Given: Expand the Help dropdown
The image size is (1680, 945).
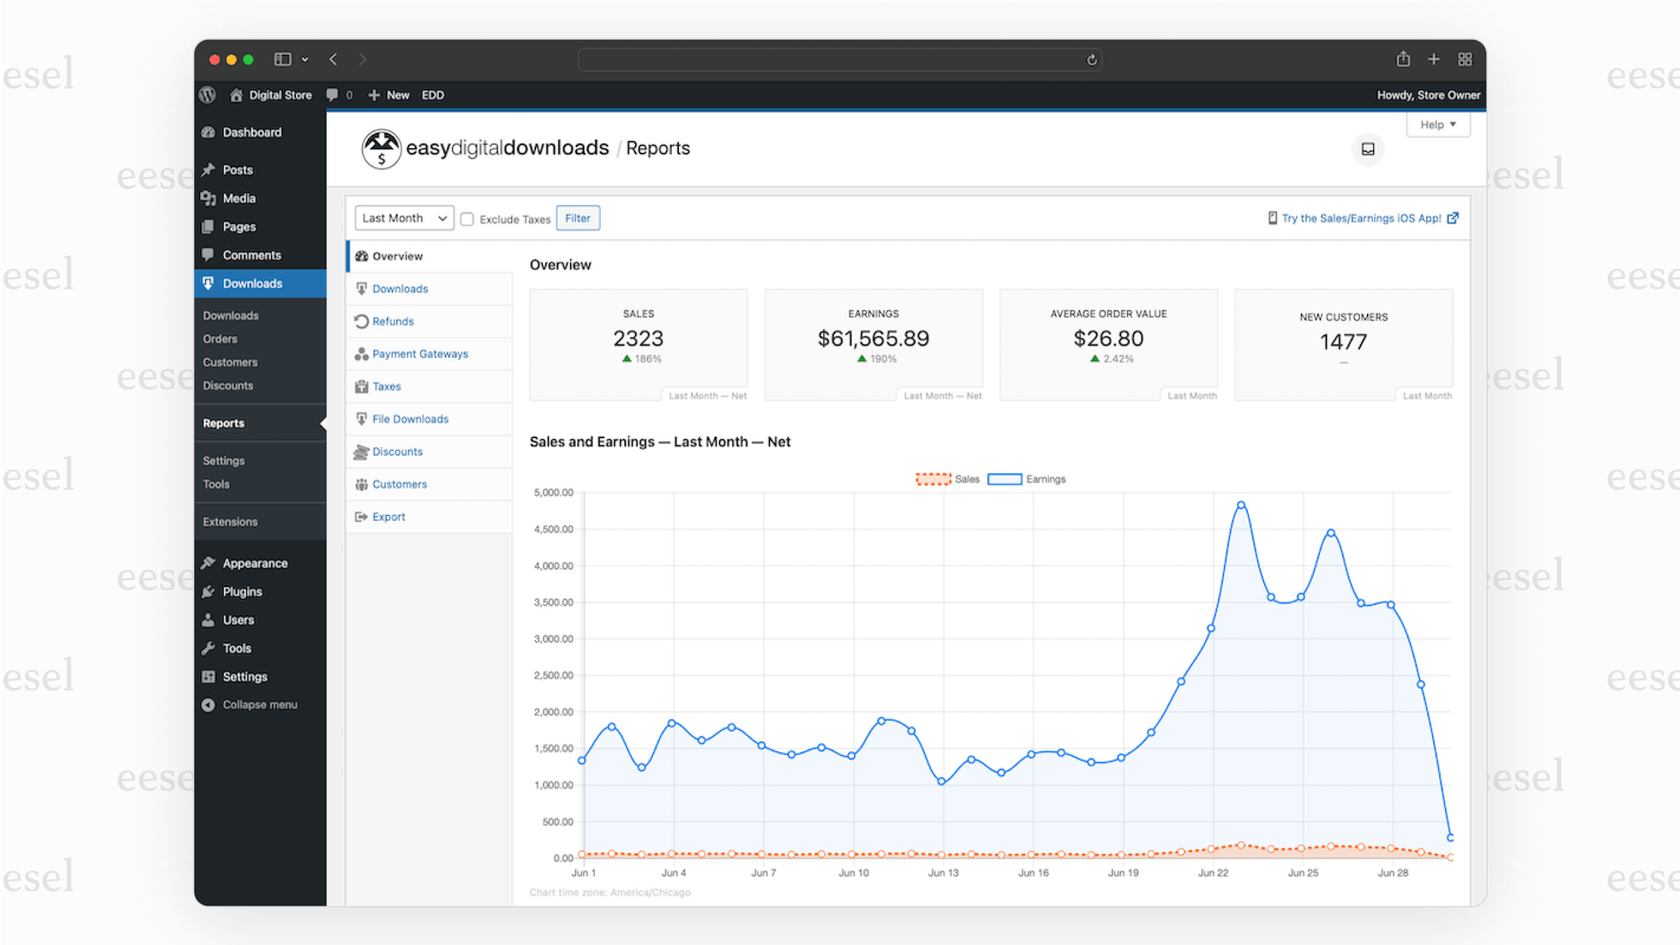Looking at the screenshot, I should click(1437, 124).
